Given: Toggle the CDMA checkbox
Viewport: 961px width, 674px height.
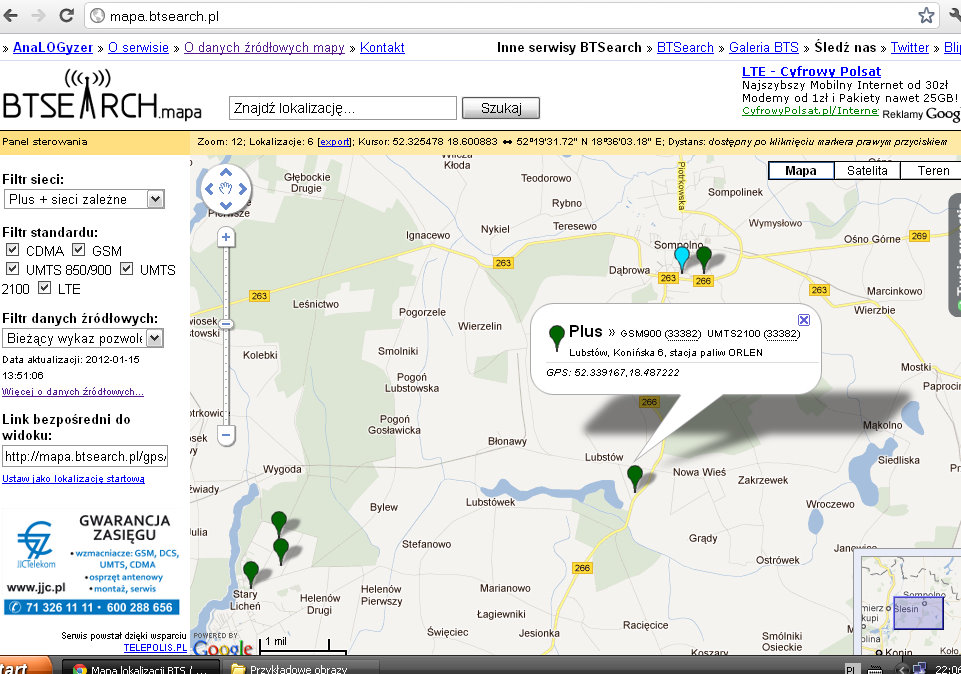Looking at the screenshot, I should click(x=12, y=249).
